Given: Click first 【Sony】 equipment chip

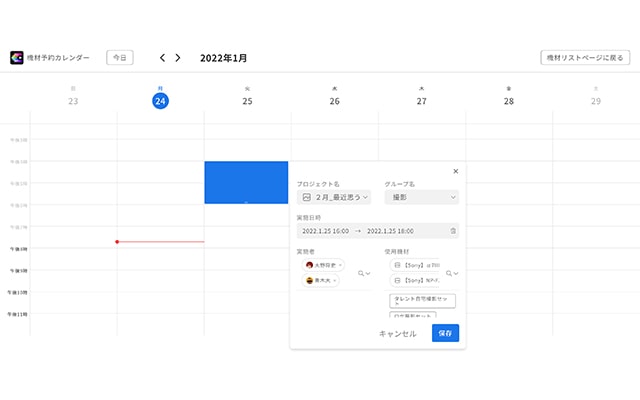Looking at the screenshot, I should coord(416,265).
